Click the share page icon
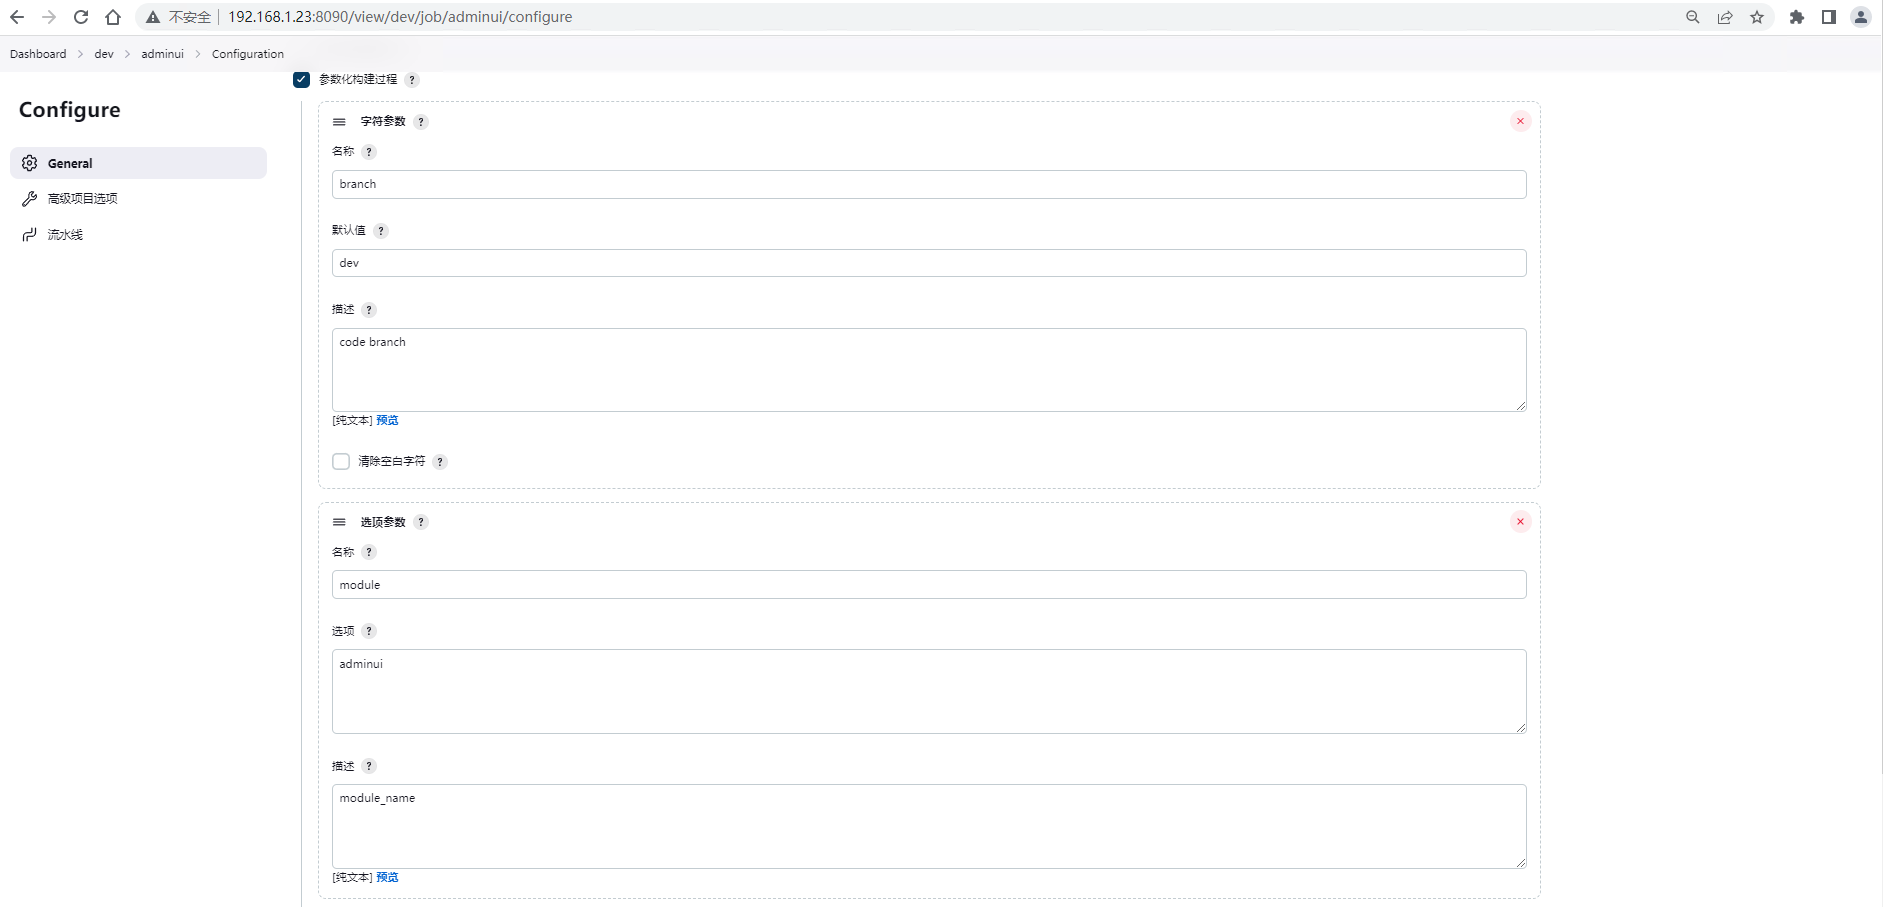 [x=1725, y=17]
